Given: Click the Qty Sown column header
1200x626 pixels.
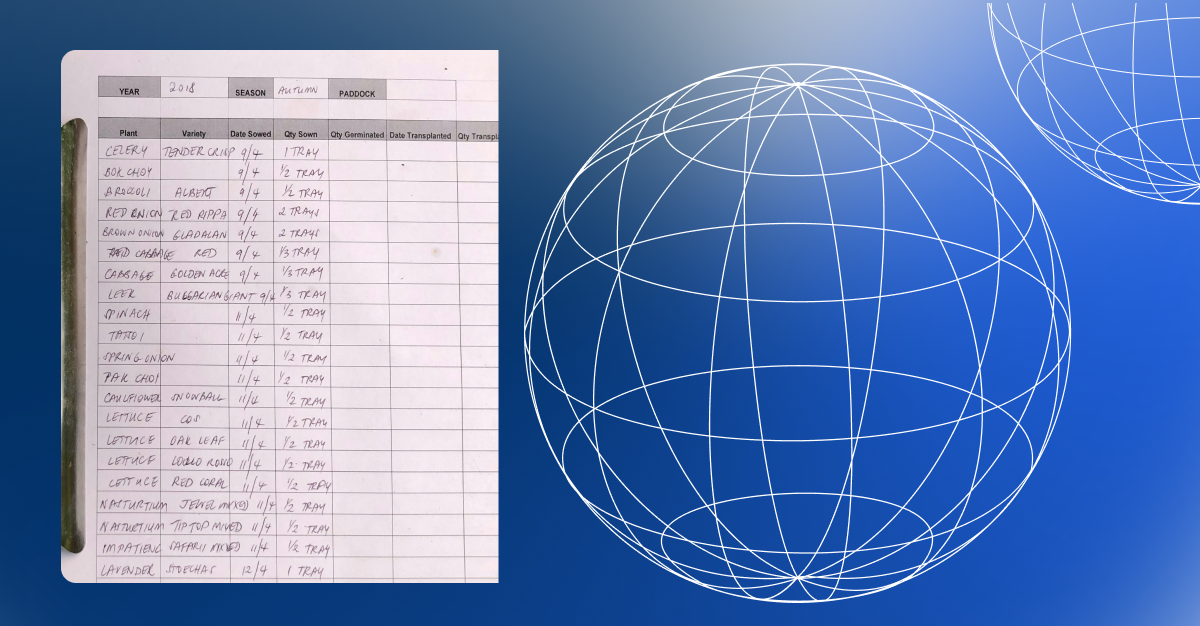Looking at the screenshot, I should (300, 133).
